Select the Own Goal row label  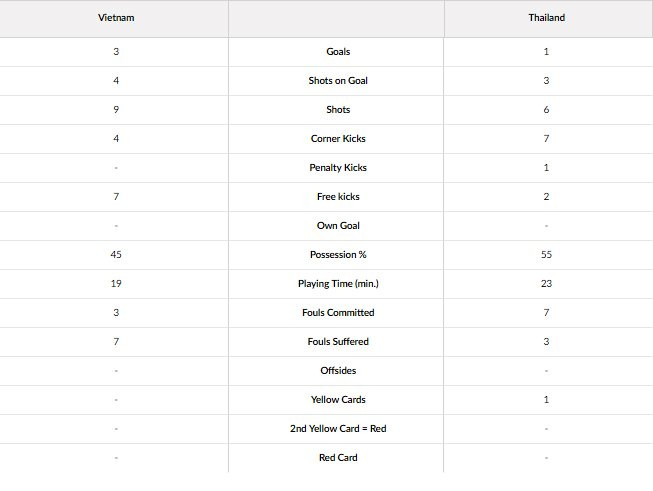pyautogui.click(x=338, y=226)
